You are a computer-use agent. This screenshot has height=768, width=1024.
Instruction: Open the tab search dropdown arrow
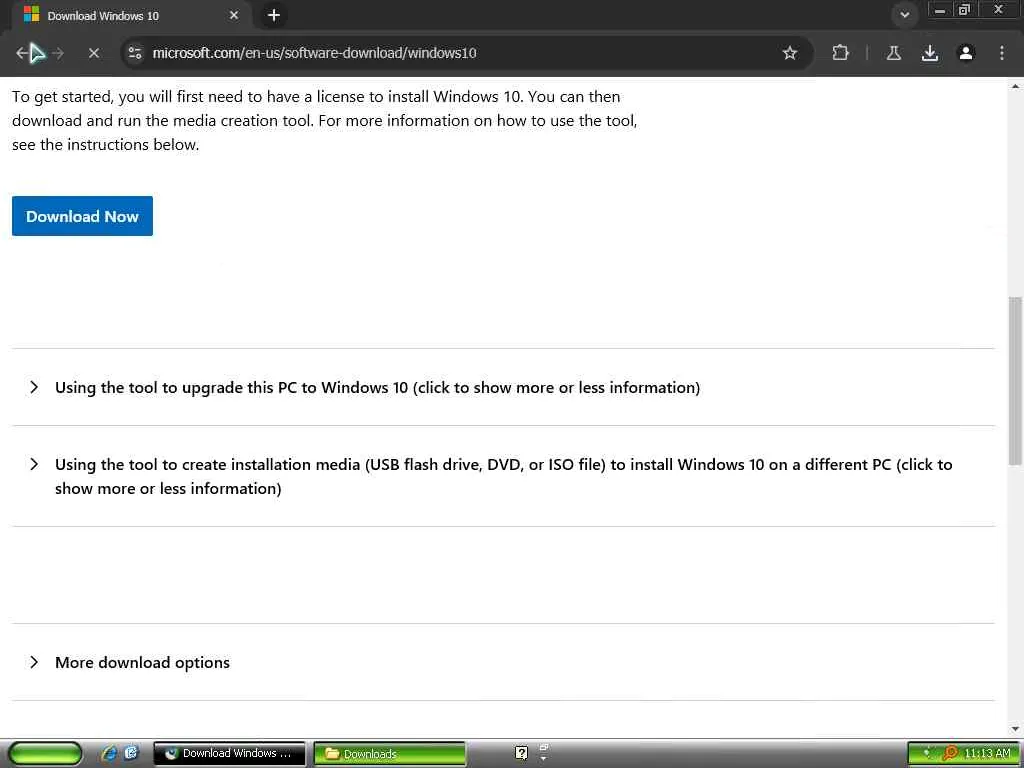point(904,15)
